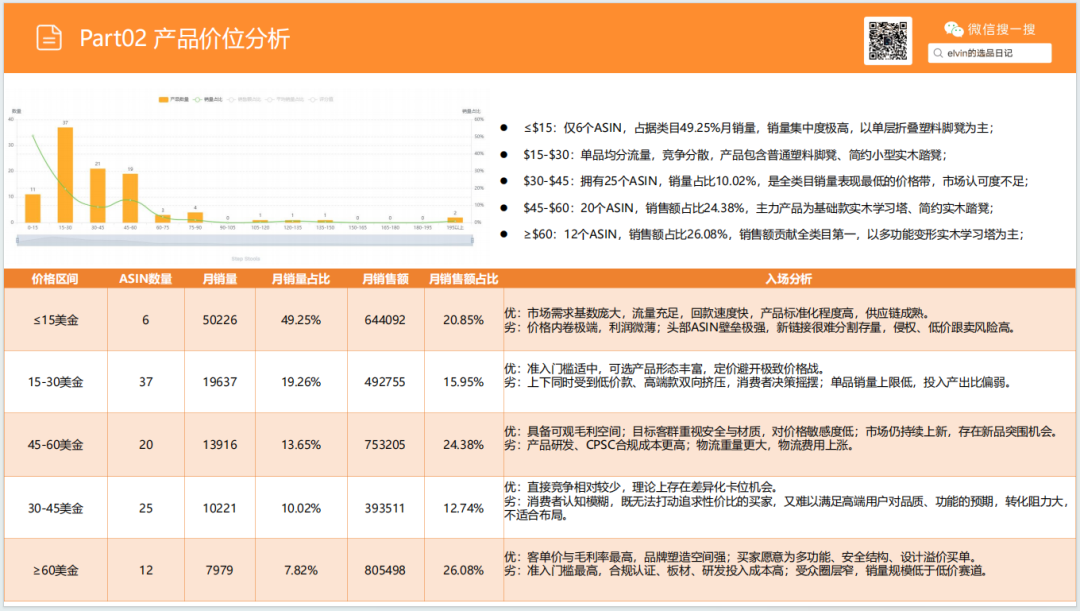Toggle the first greyed-out legend entry in chart
Viewport: 1080px width, 611px height.
coord(245,100)
